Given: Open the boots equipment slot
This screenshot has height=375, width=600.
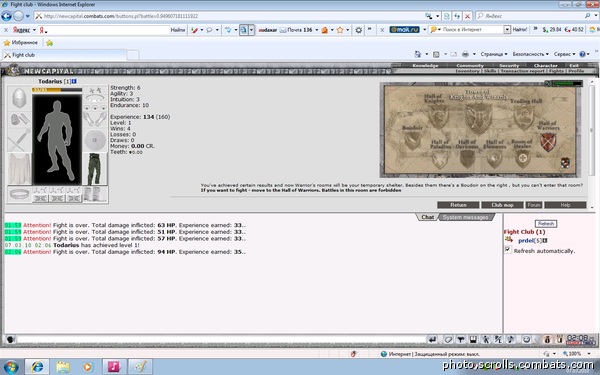Looking at the screenshot, I should [x=95, y=194].
